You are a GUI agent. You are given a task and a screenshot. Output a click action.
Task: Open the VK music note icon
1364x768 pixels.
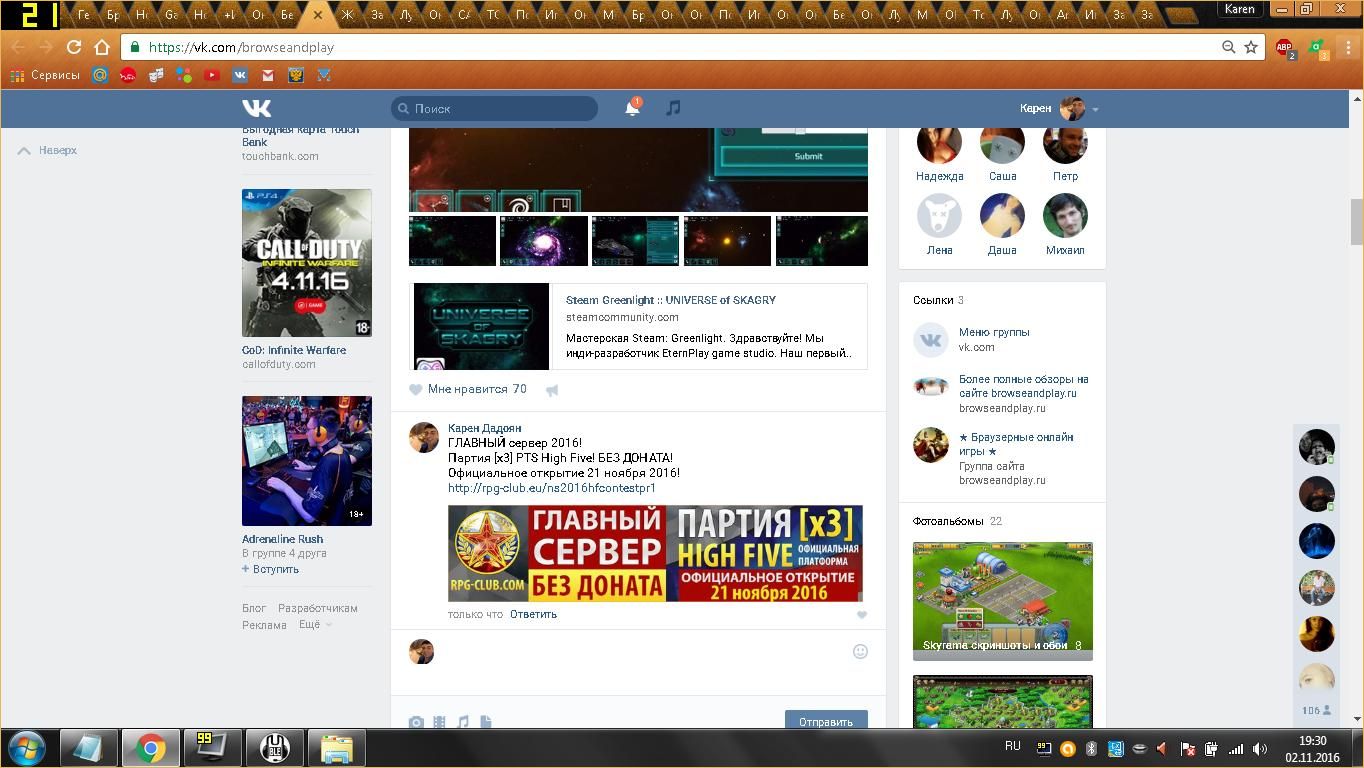pos(673,108)
